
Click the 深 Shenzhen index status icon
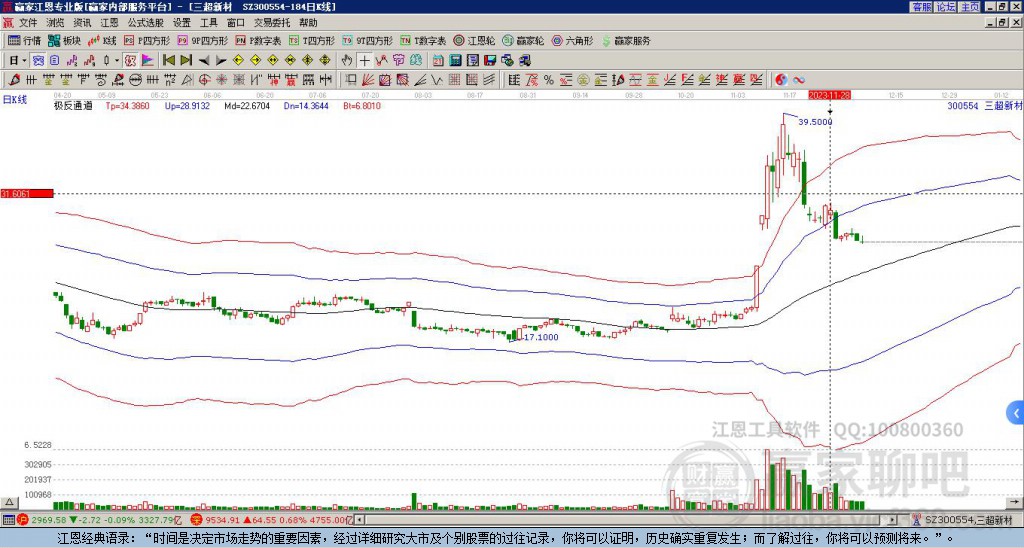tap(197, 520)
